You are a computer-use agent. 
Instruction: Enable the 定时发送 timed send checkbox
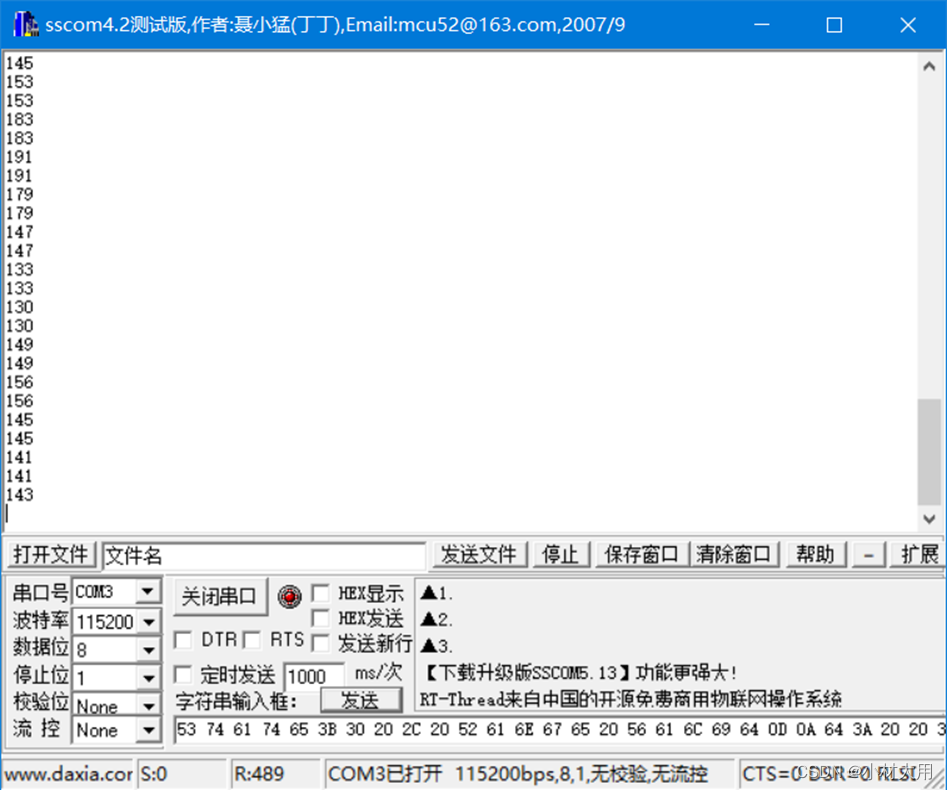click(x=183, y=674)
